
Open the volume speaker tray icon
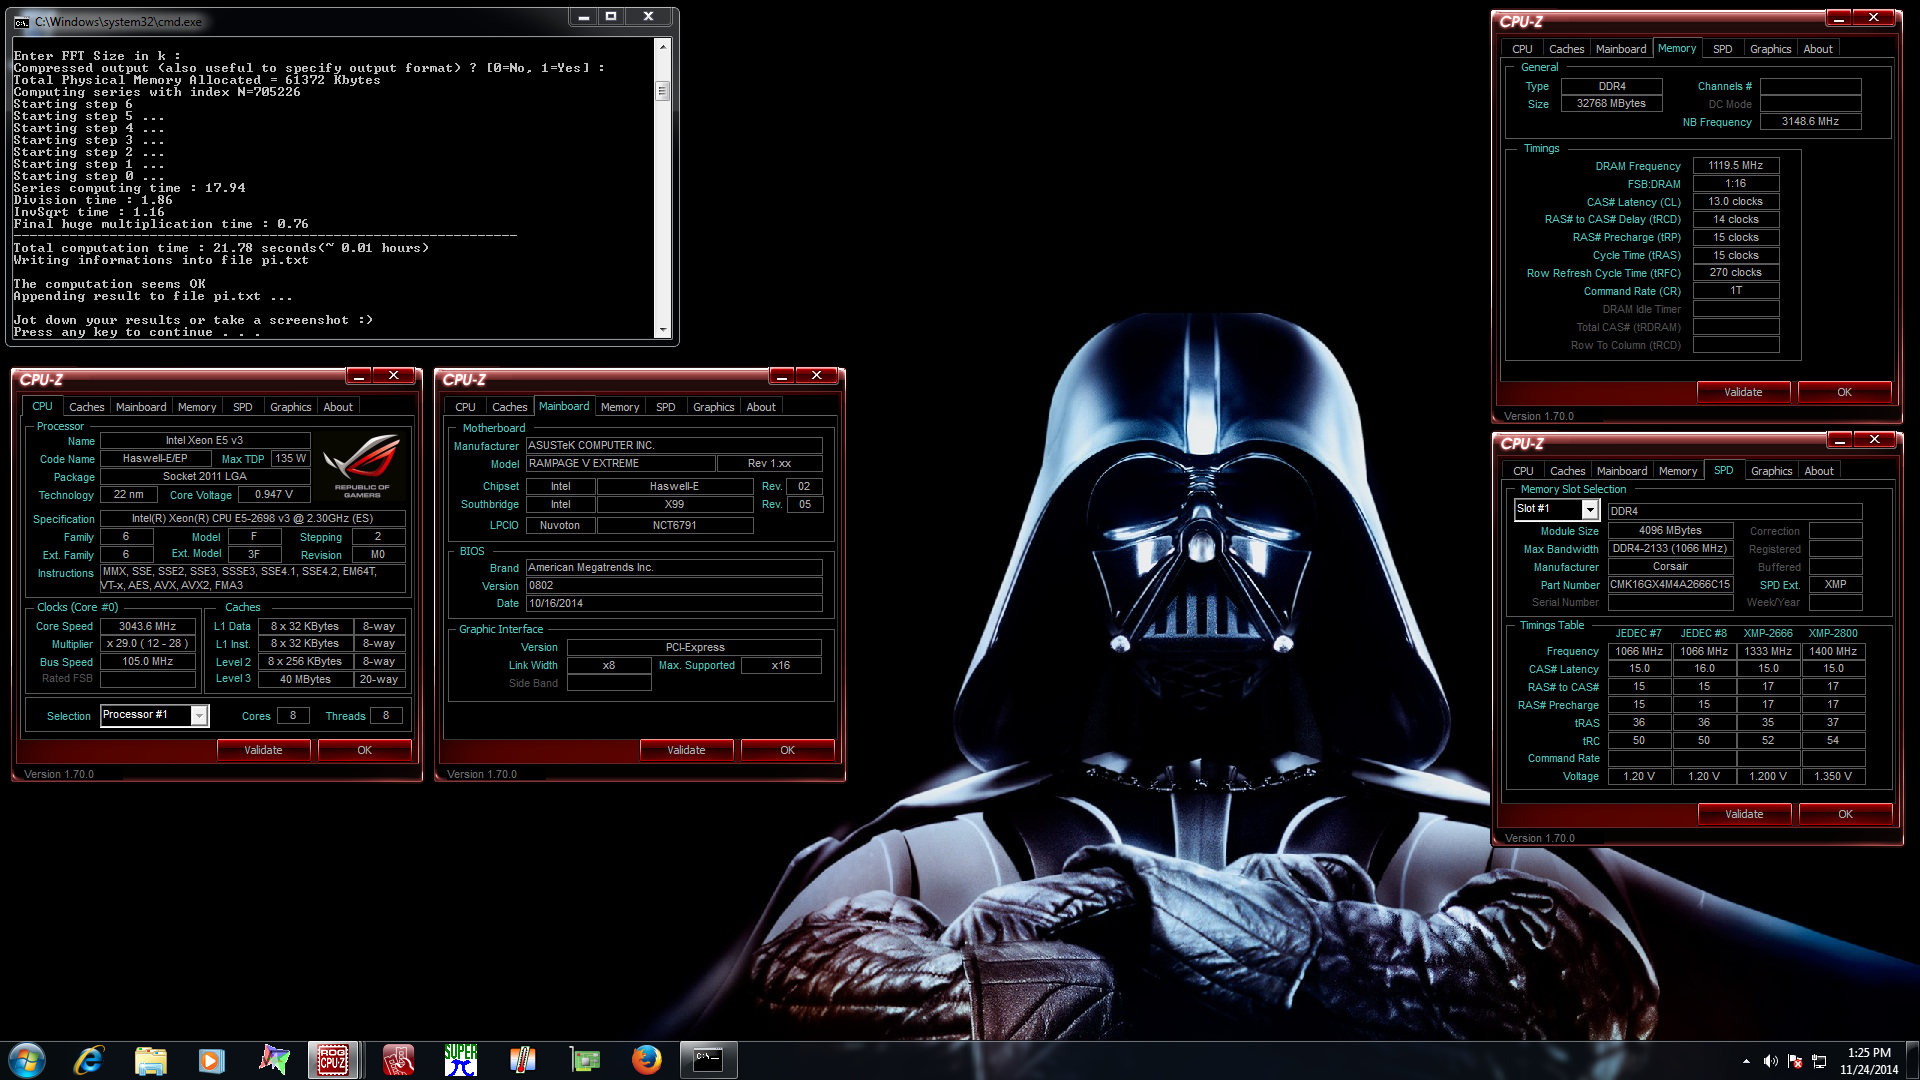point(1770,1061)
